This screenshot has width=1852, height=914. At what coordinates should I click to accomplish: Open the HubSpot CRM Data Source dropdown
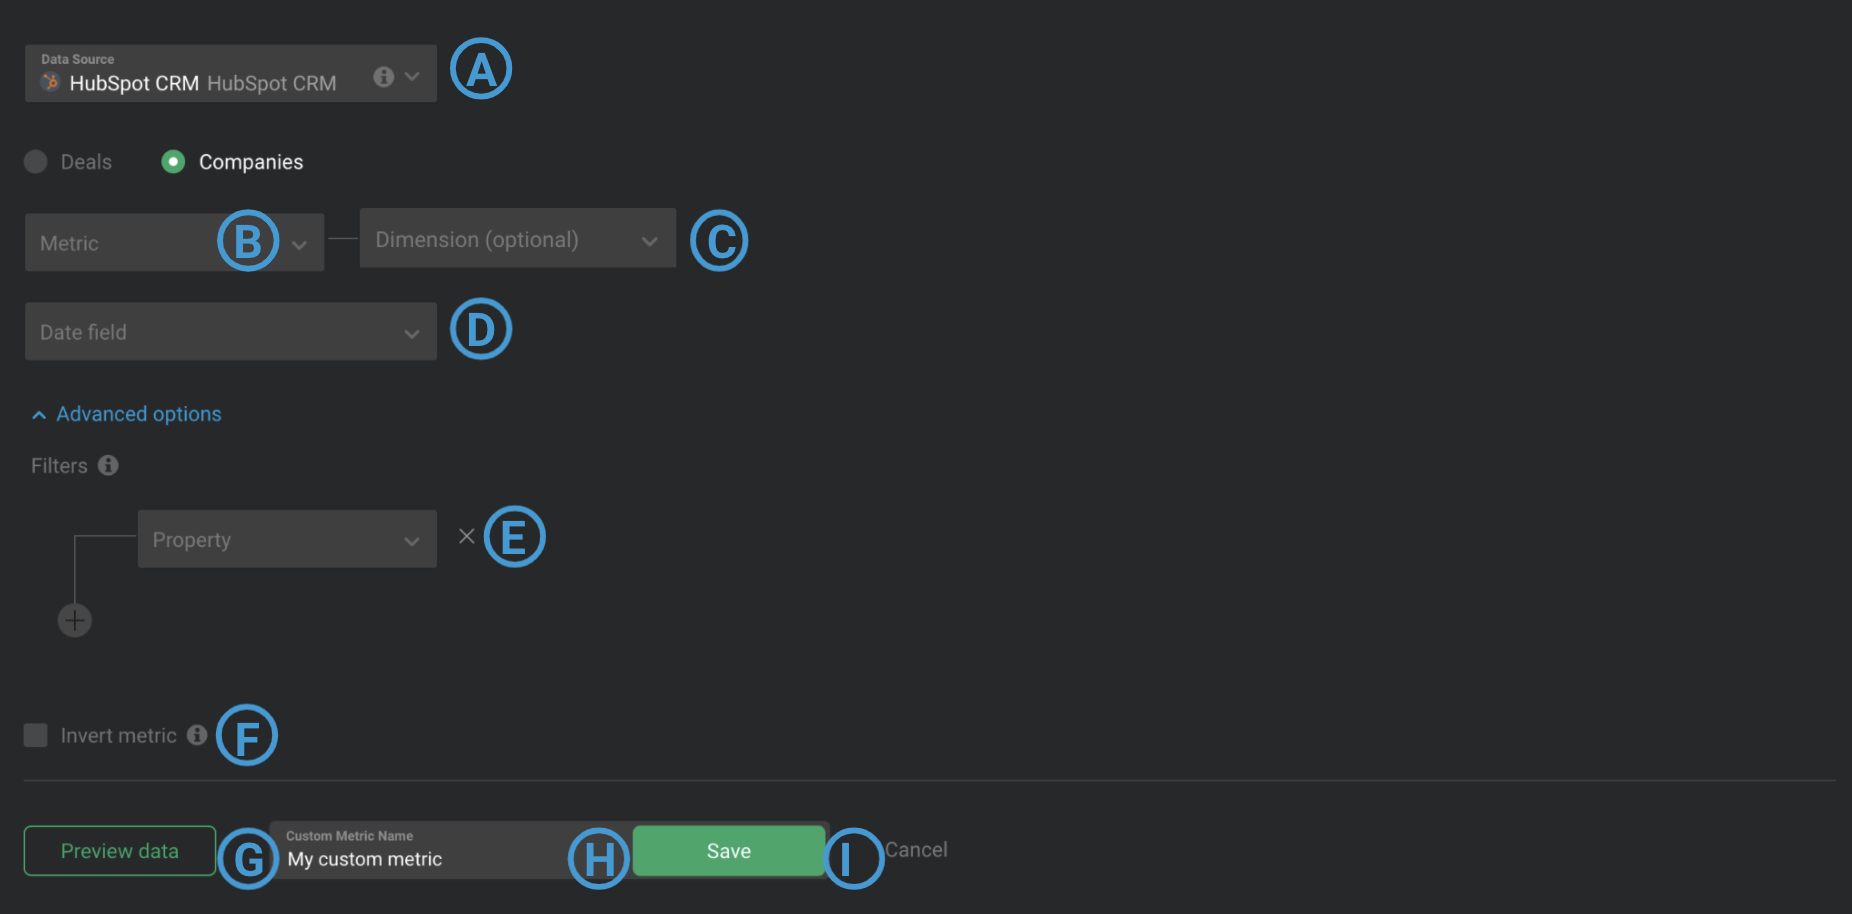pyautogui.click(x=231, y=73)
